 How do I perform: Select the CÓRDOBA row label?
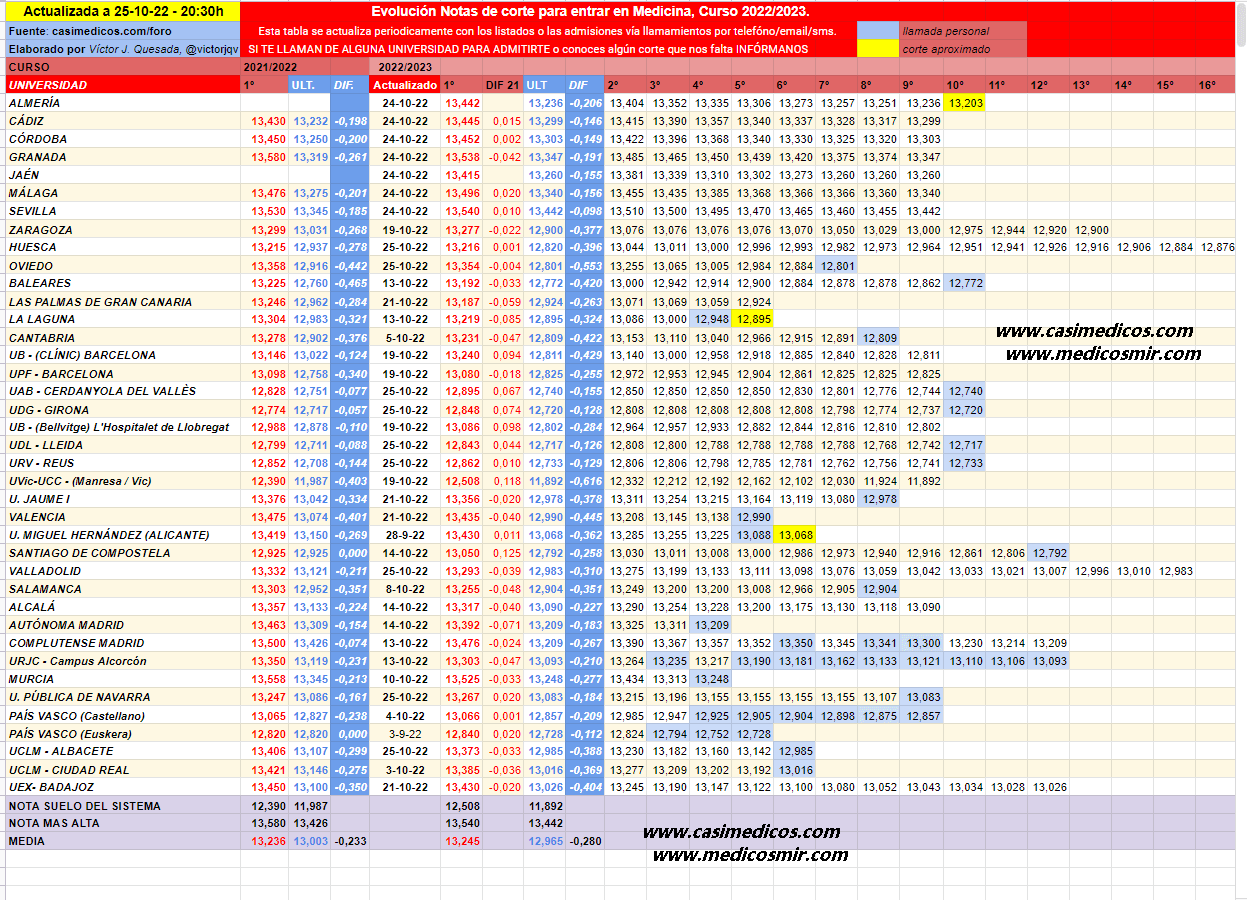tap(38, 139)
